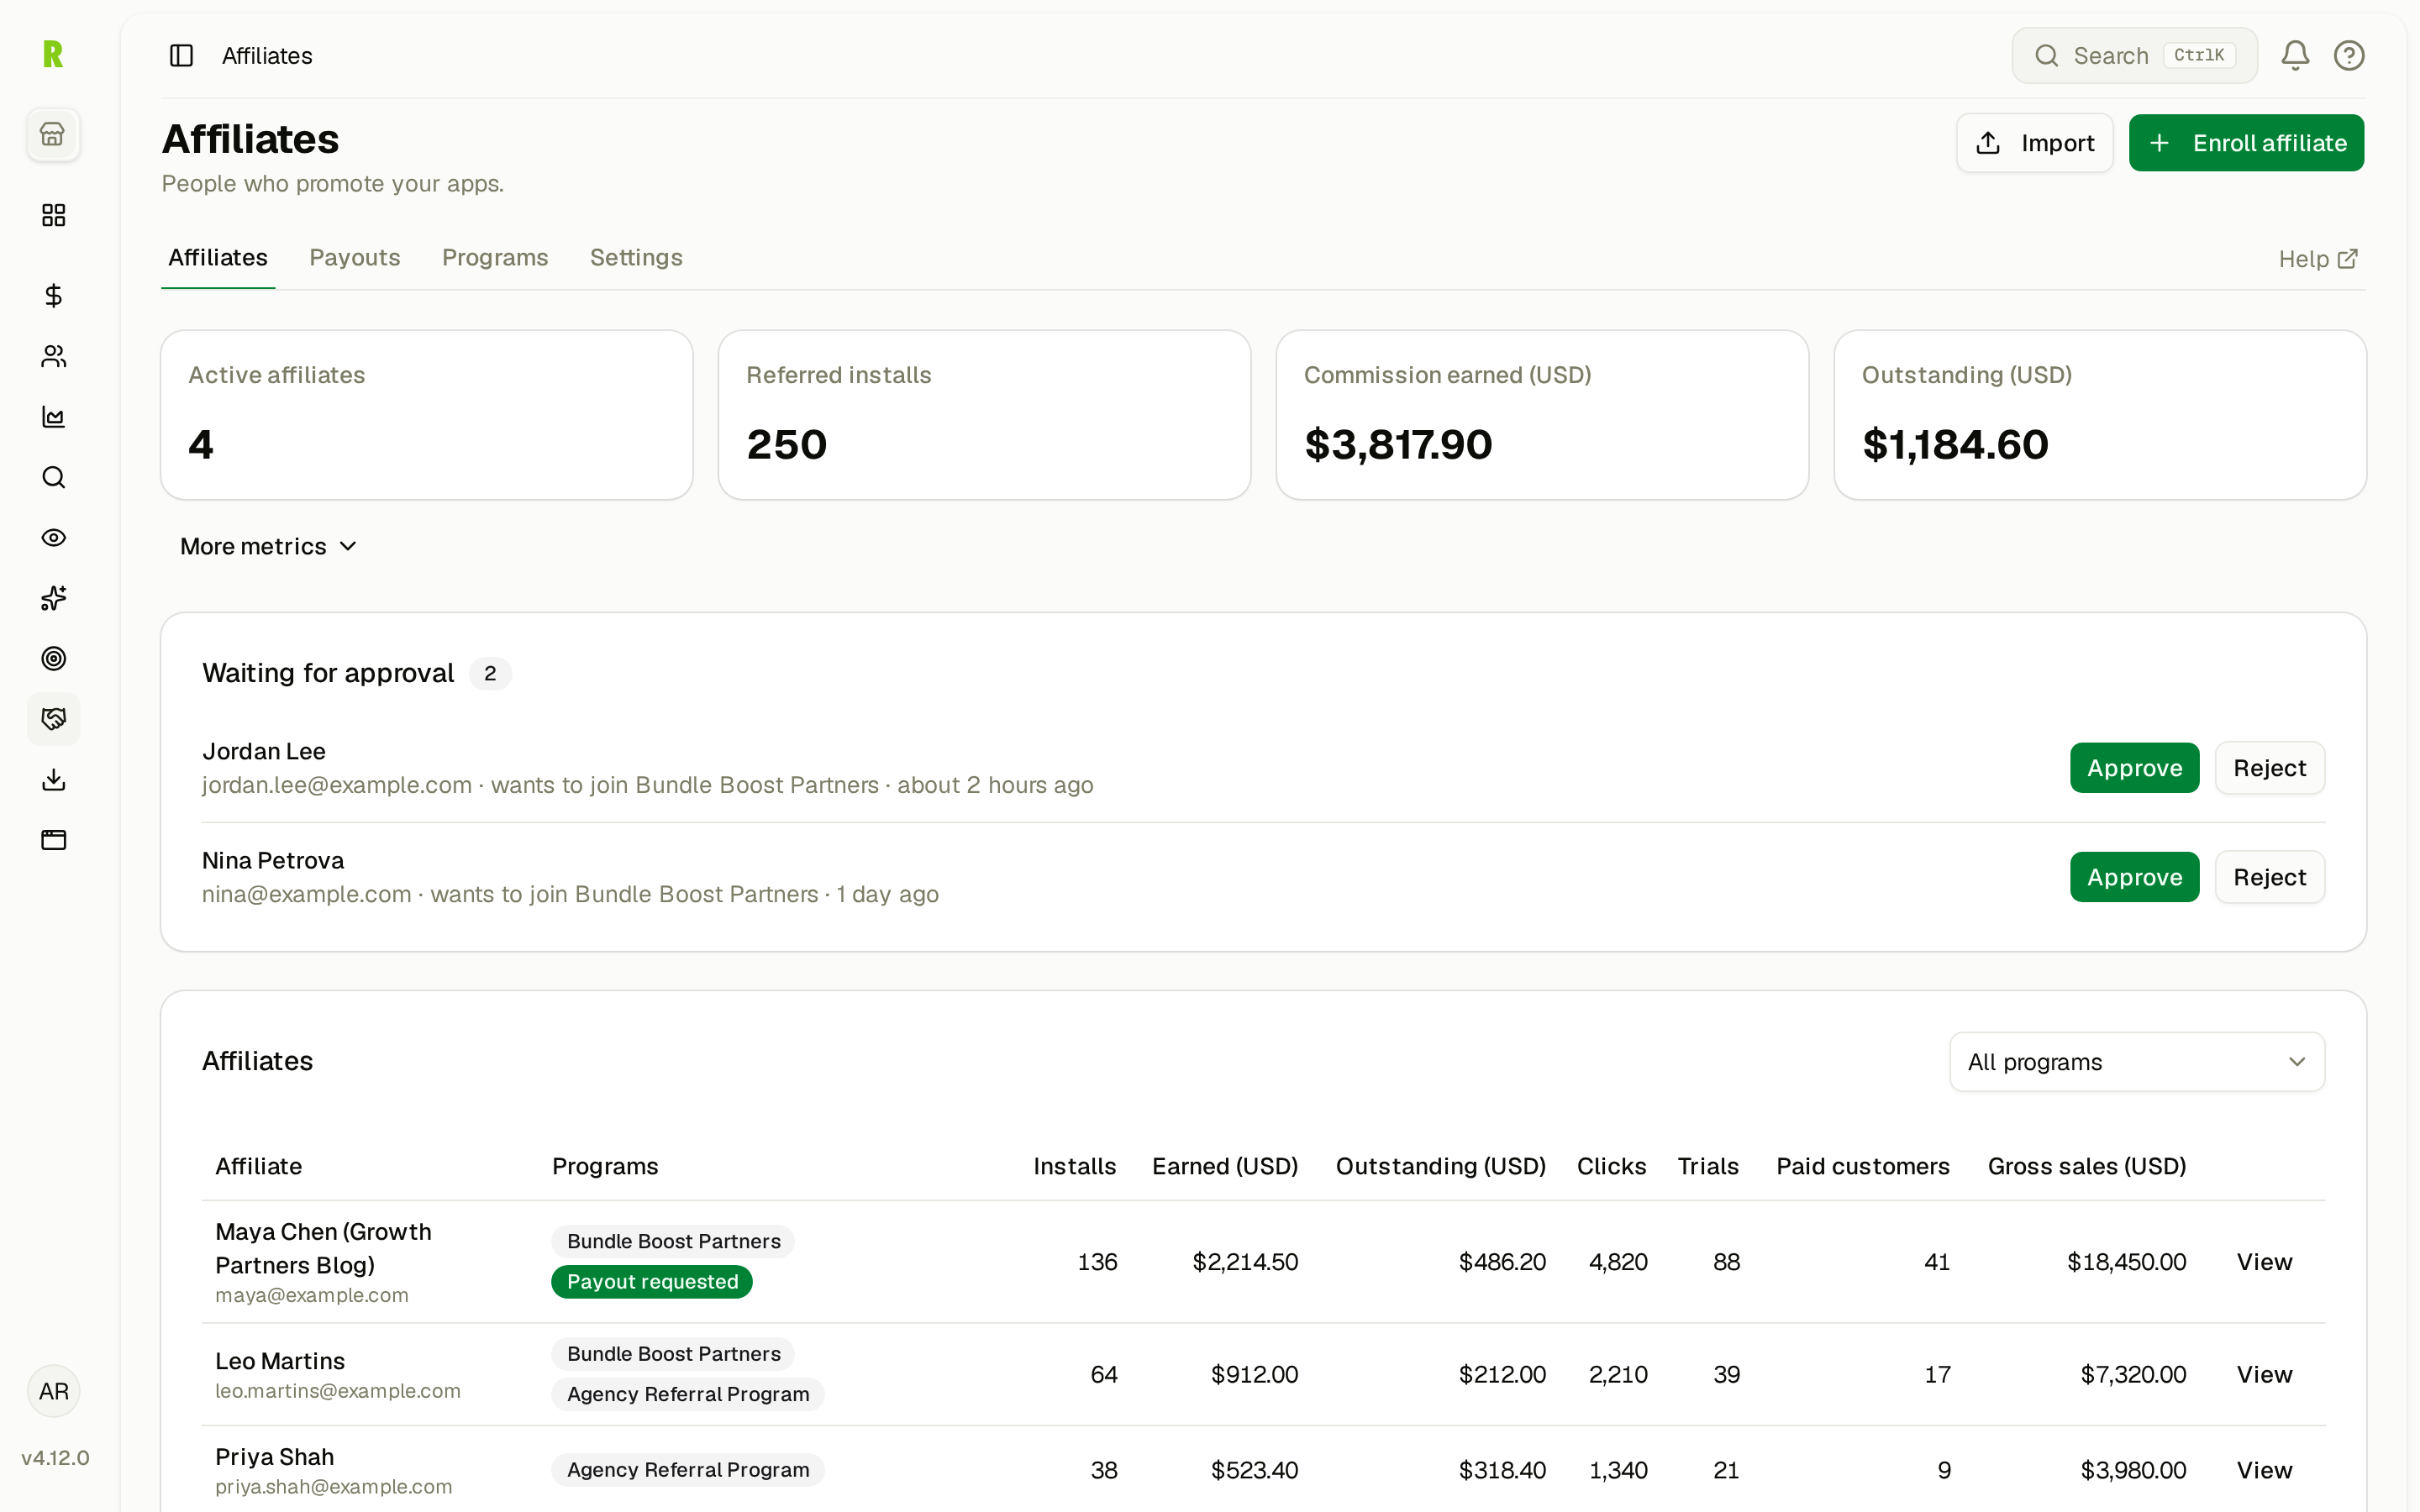Switch to the Payouts tab

tap(355, 258)
